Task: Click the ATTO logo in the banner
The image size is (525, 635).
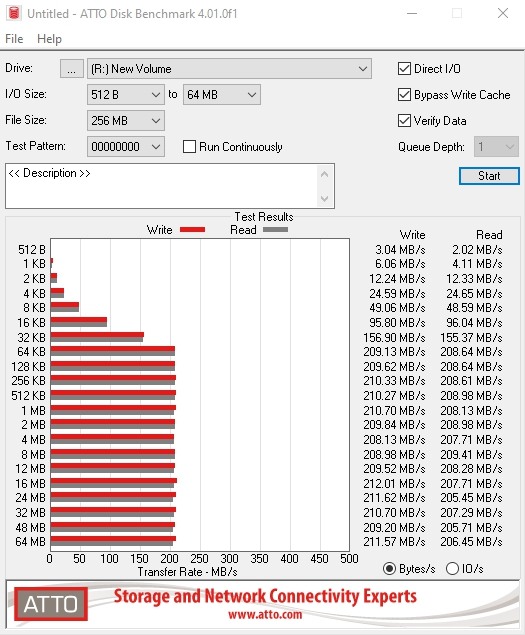Action: point(51,604)
